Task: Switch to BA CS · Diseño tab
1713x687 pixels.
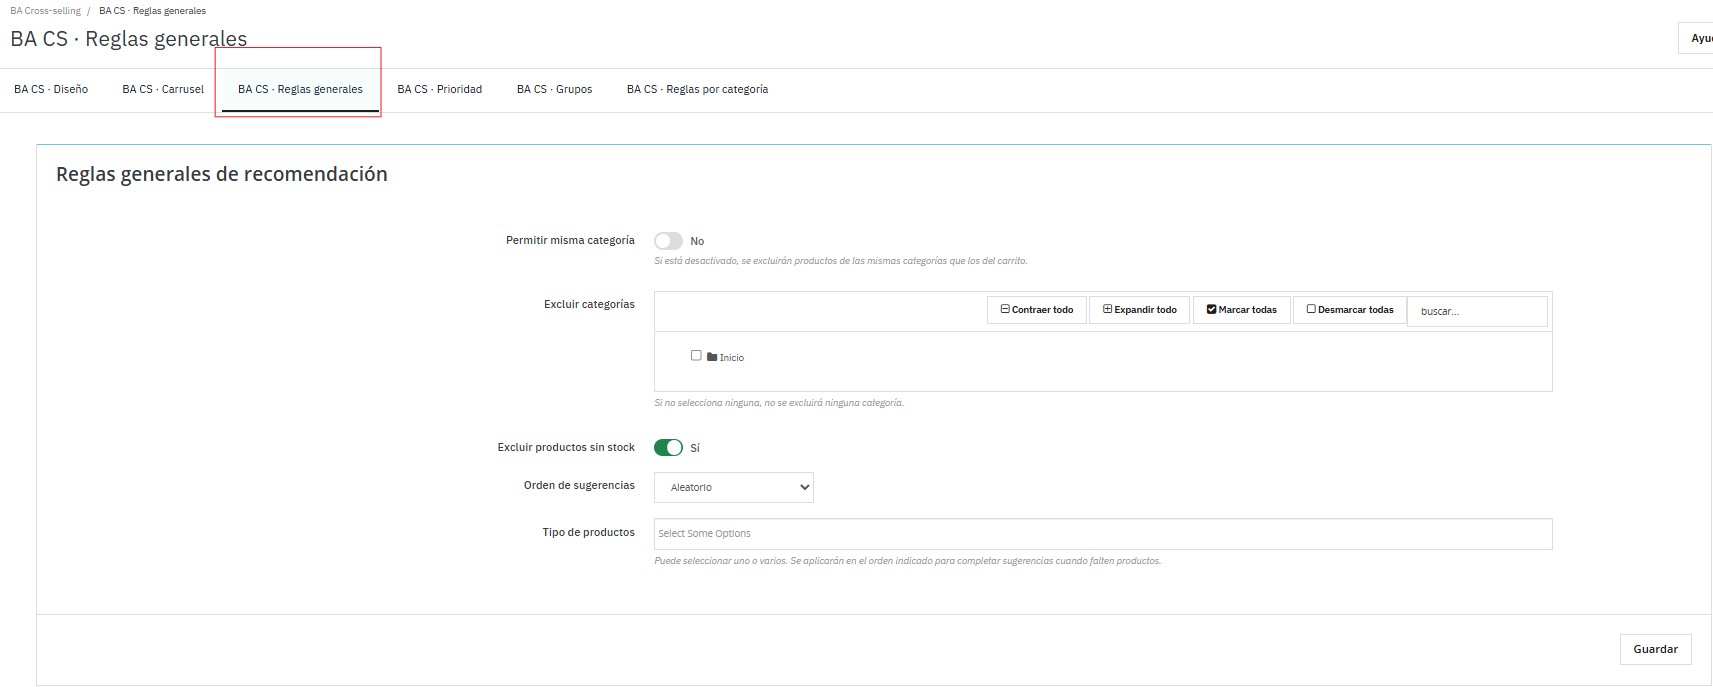Action: click(51, 90)
